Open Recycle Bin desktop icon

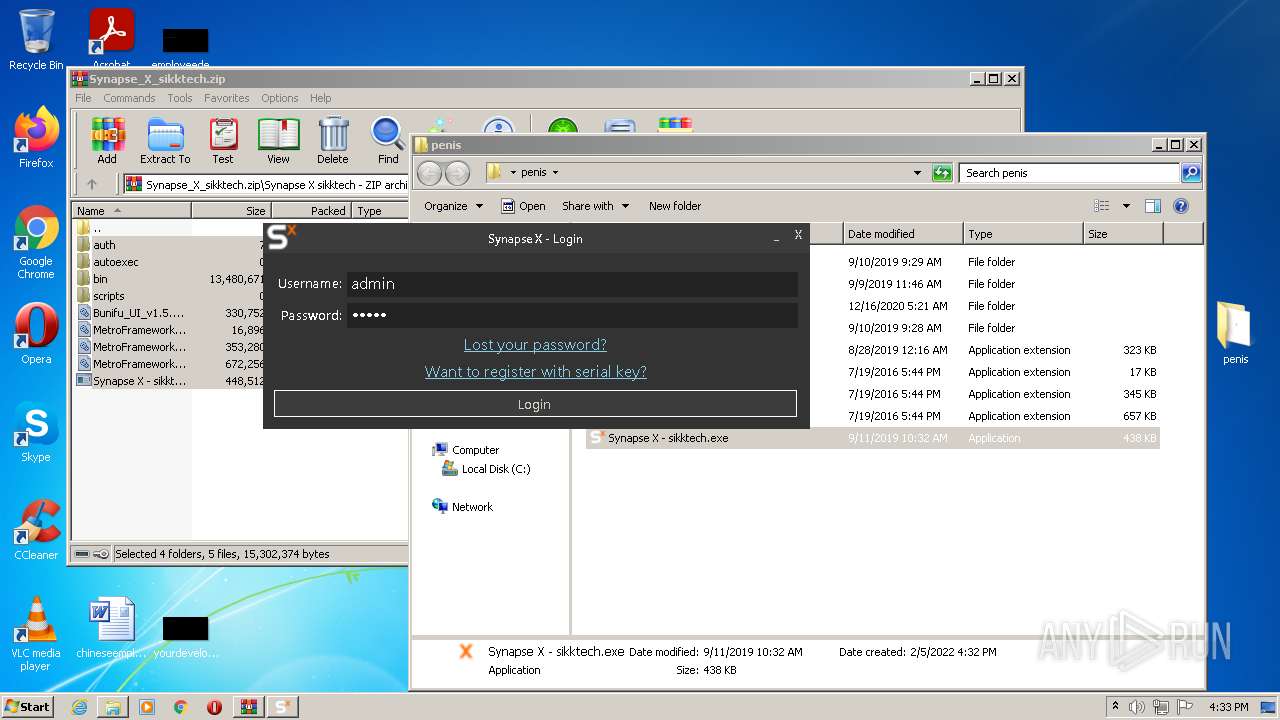36,40
